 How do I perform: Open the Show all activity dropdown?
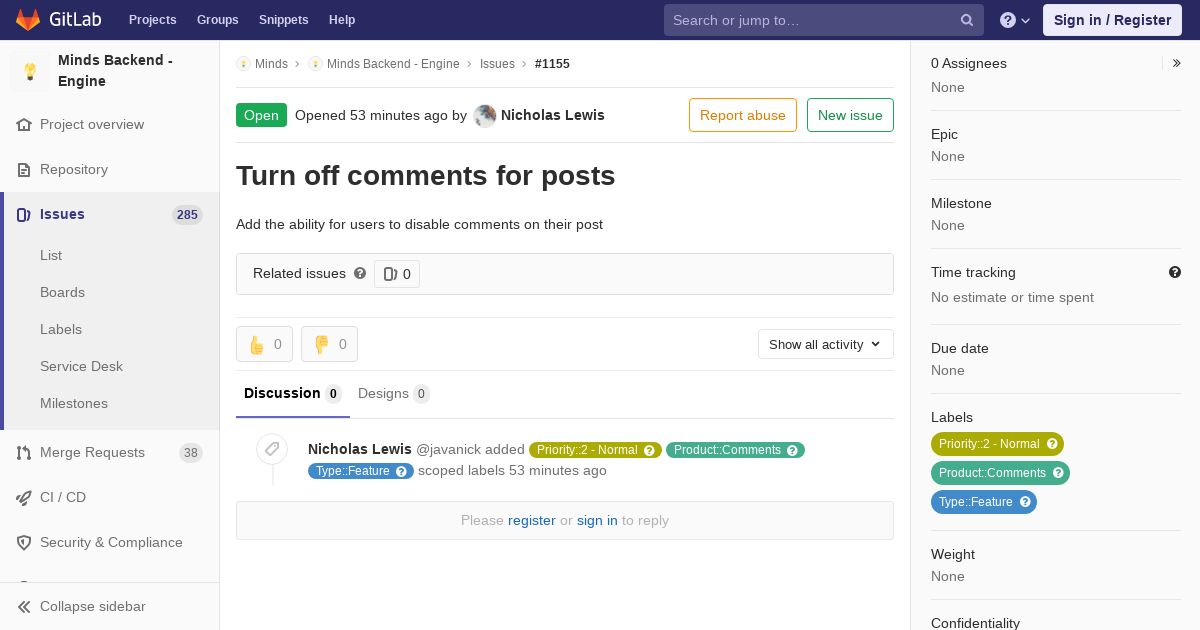pyautogui.click(x=826, y=344)
